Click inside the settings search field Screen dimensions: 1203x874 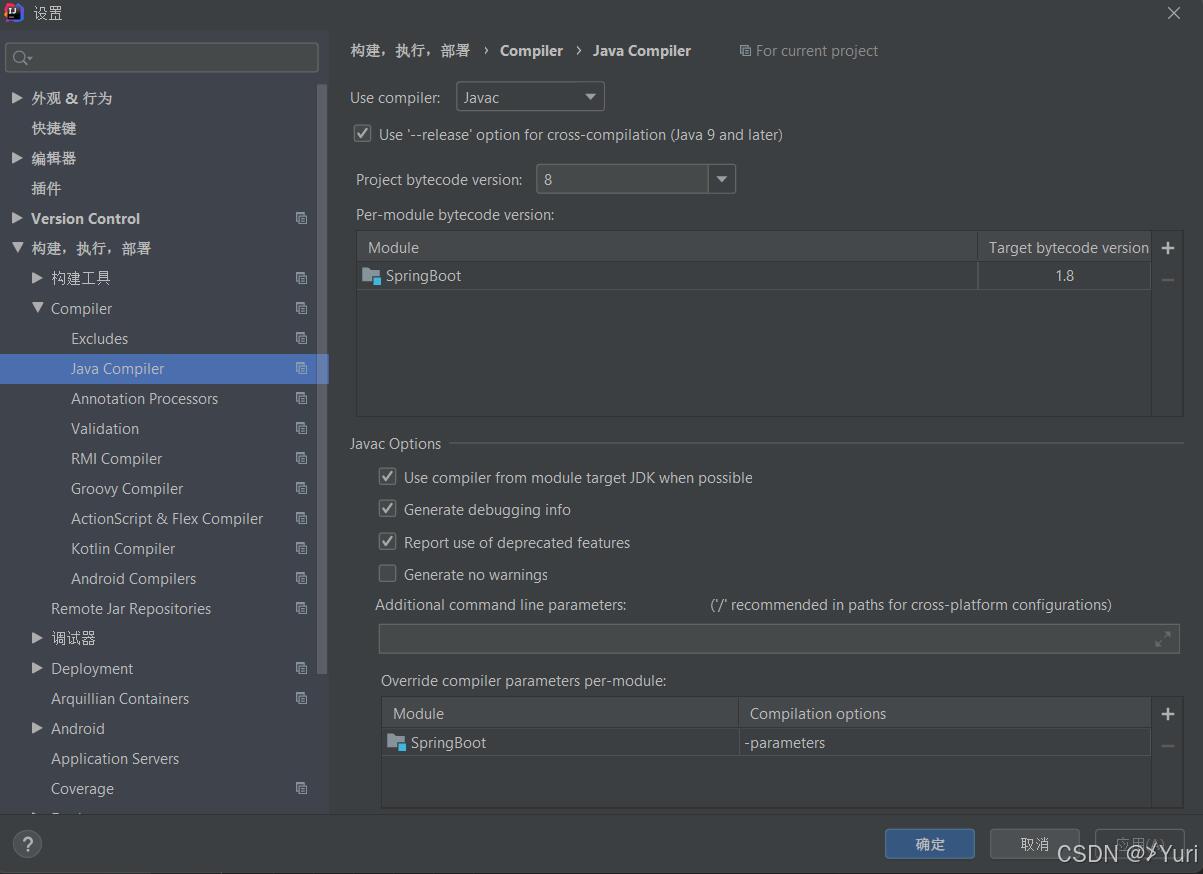point(160,58)
